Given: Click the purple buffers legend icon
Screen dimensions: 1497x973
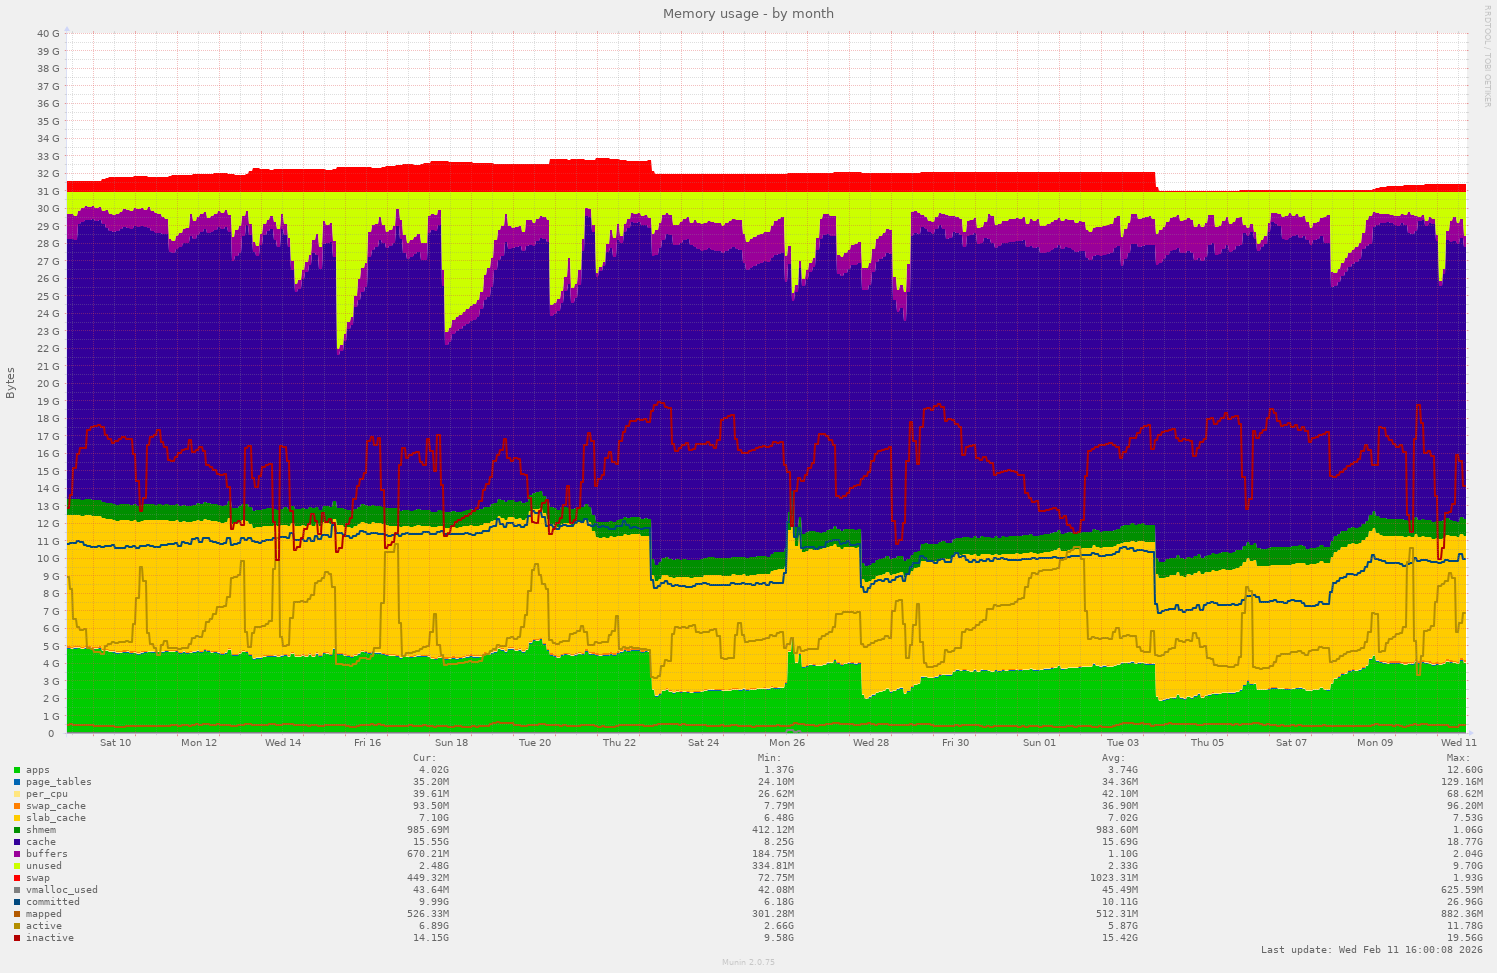Looking at the screenshot, I should tap(17, 853).
